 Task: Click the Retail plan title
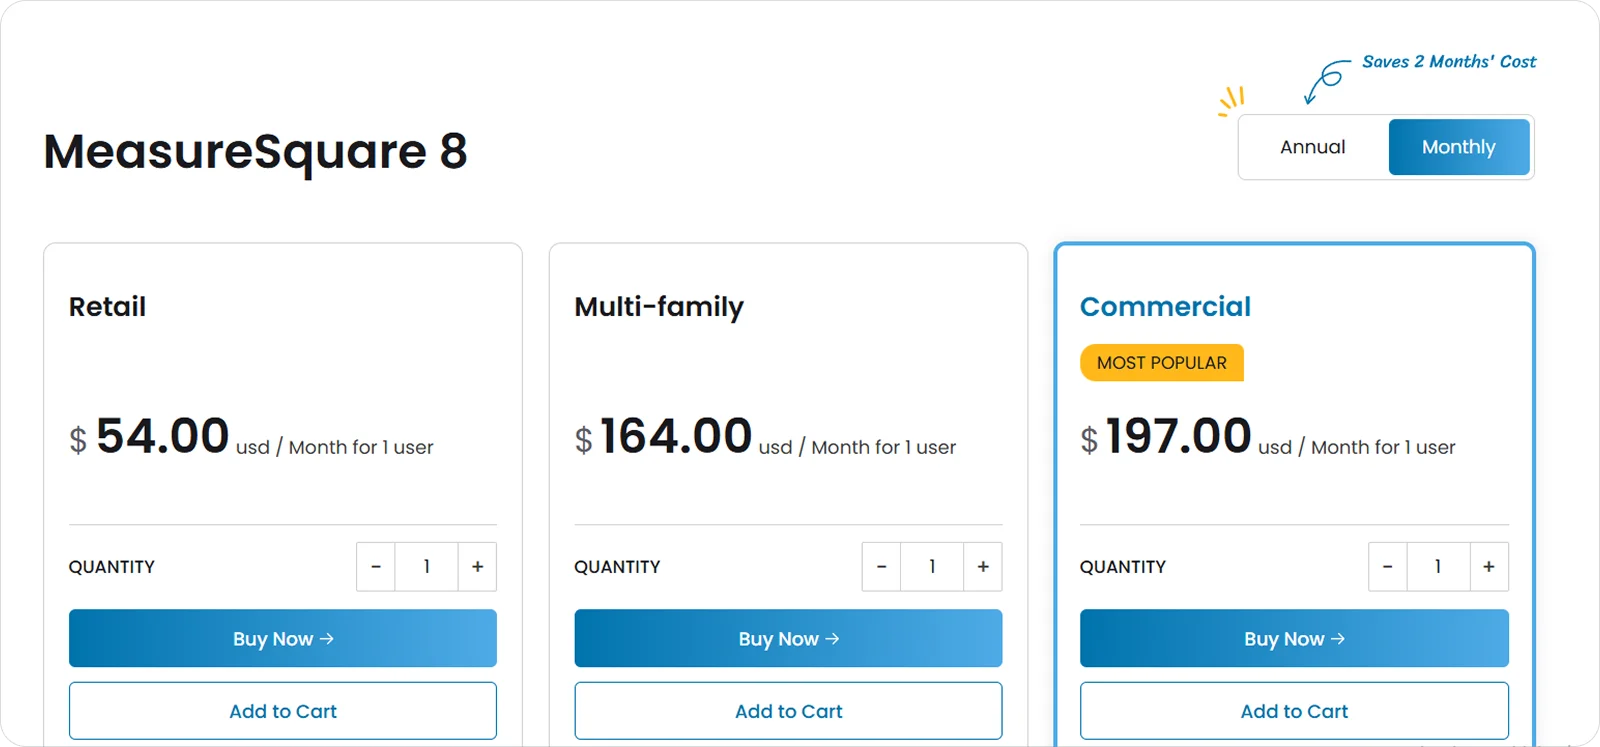pyautogui.click(x=107, y=306)
